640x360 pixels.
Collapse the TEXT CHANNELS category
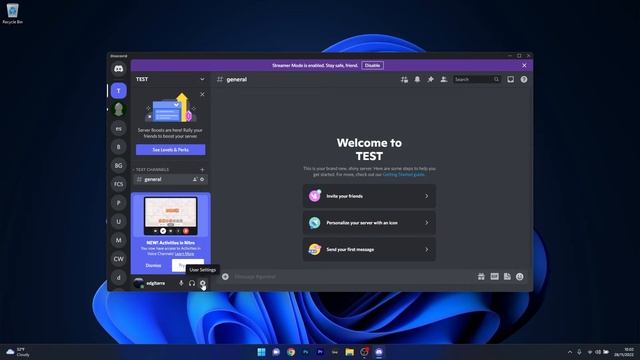152,169
